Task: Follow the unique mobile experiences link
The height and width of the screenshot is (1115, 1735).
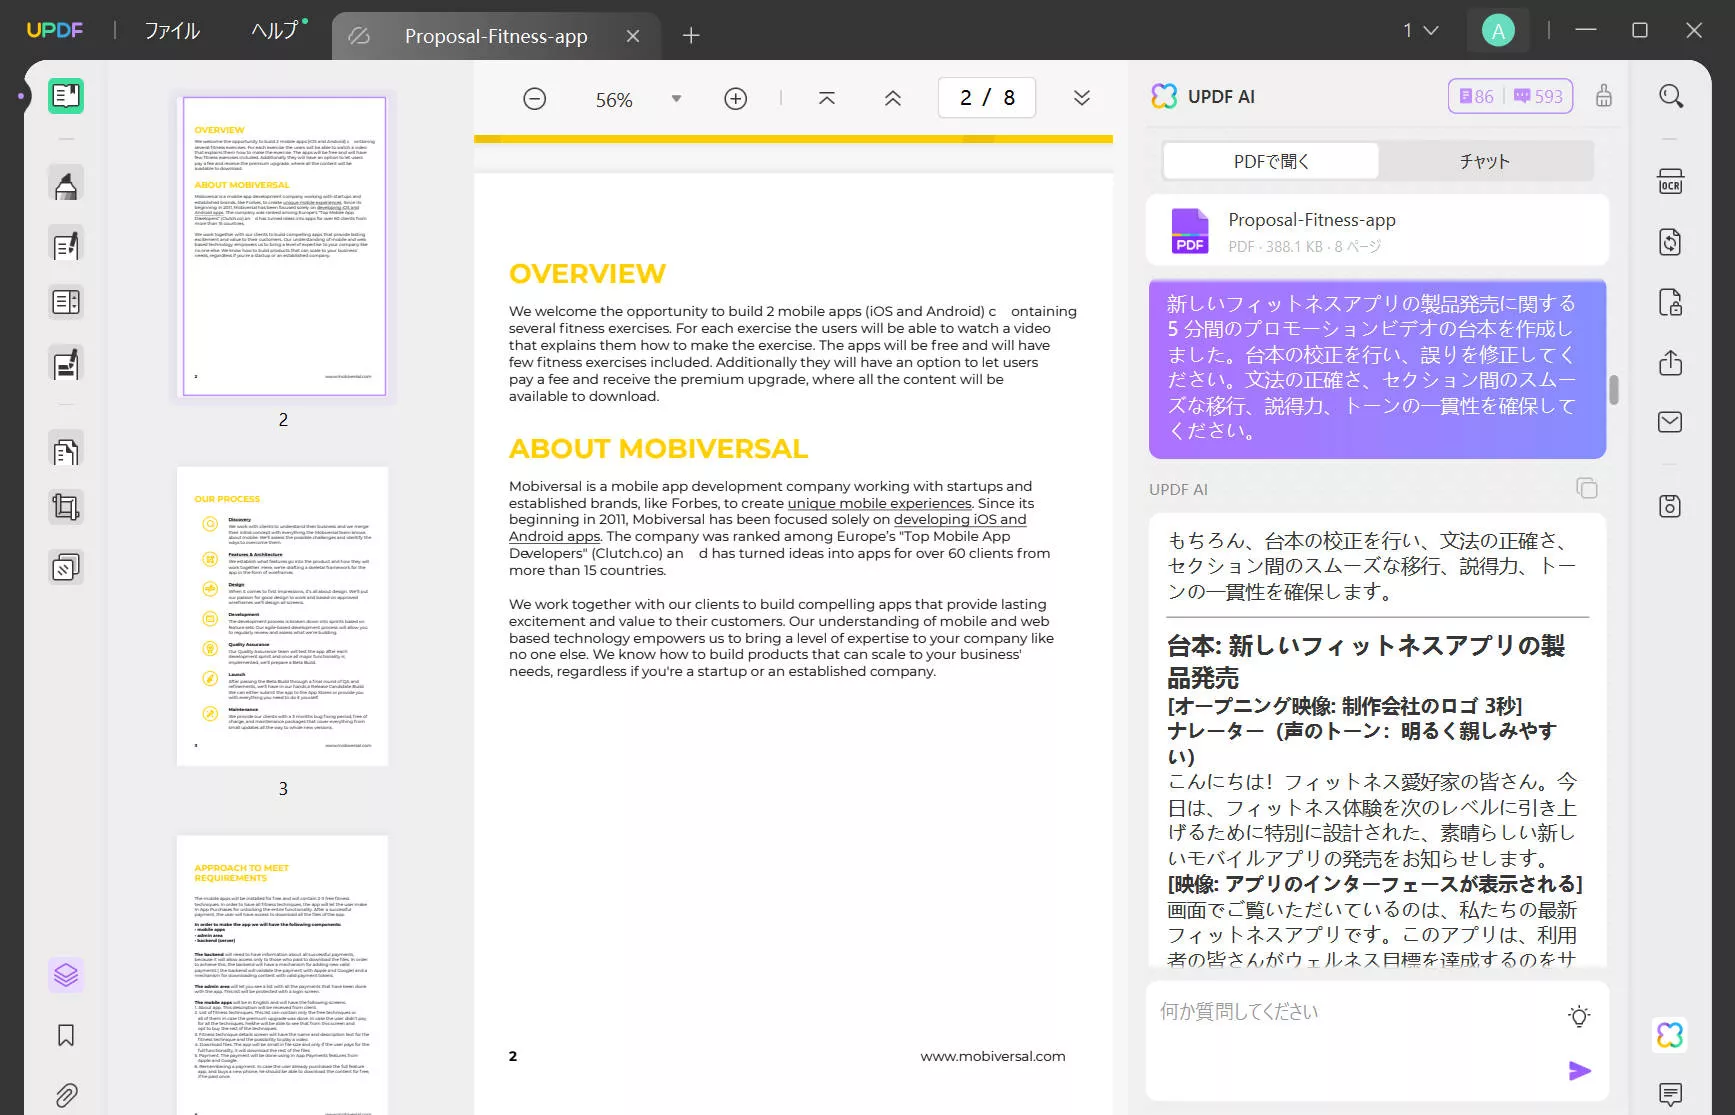Action: coord(879,503)
